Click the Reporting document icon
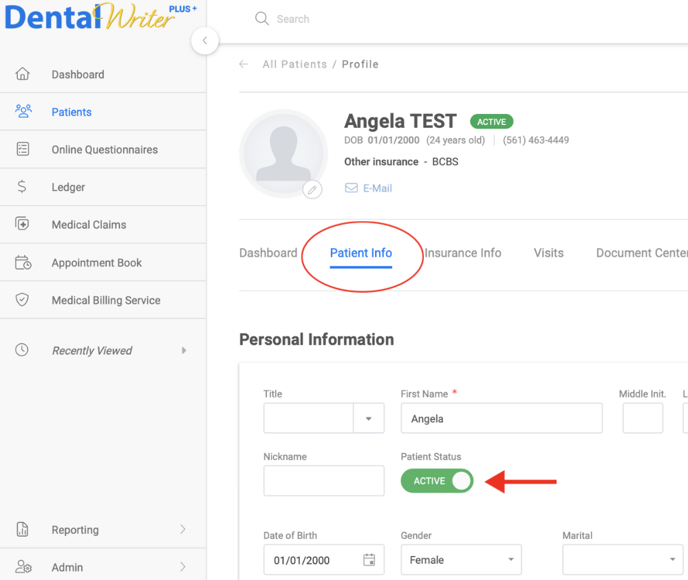Viewport: 688px width, 580px height. tap(22, 529)
